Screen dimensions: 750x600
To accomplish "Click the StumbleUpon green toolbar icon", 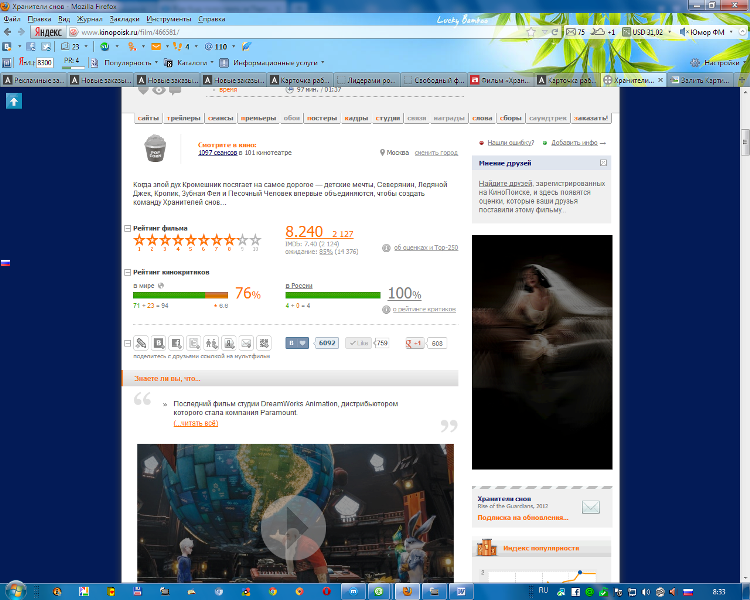I will coord(105,46).
